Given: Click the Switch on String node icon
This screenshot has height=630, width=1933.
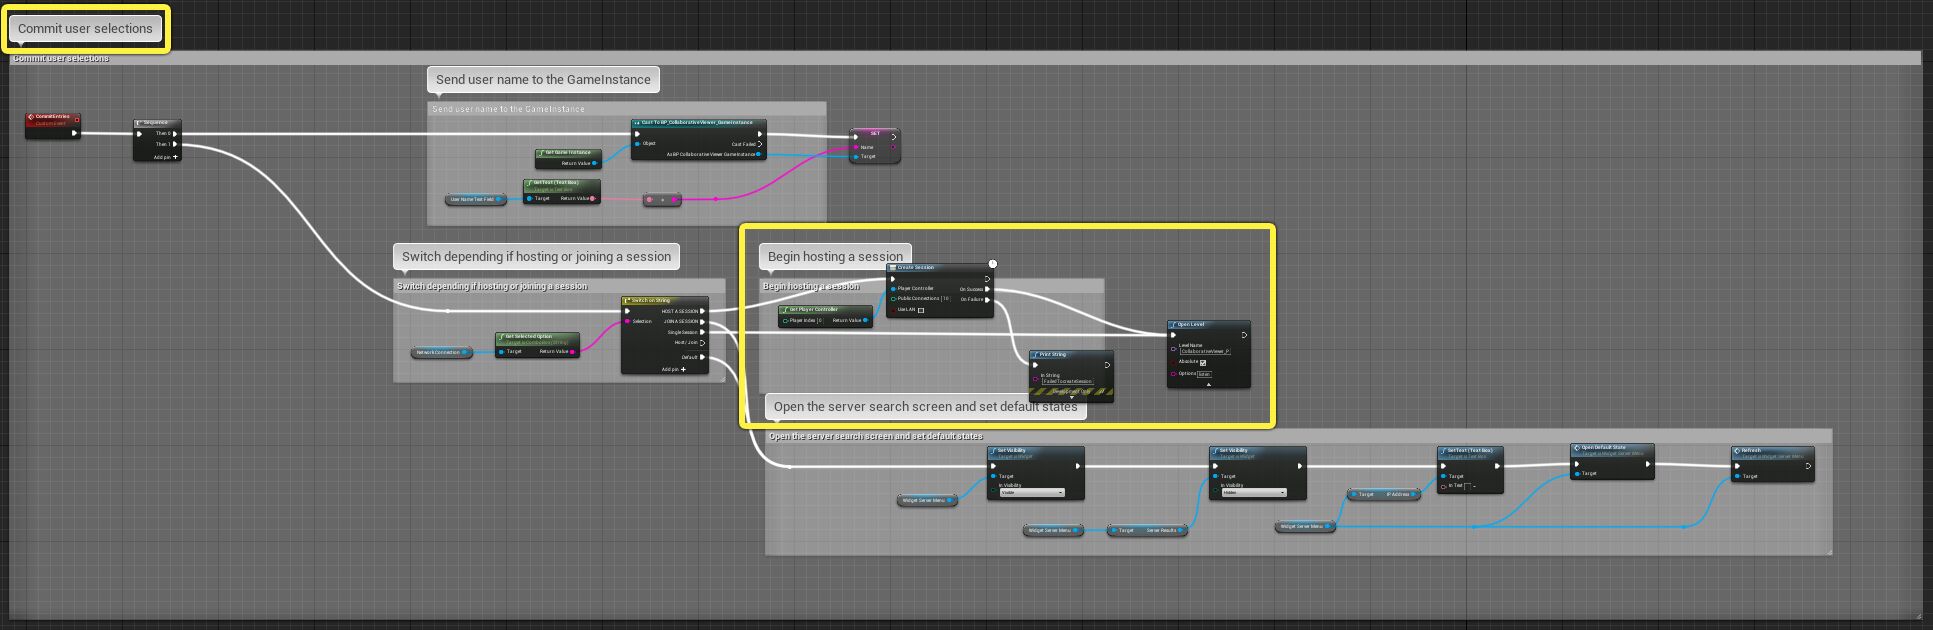Looking at the screenshot, I should pyautogui.click(x=627, y=300).
